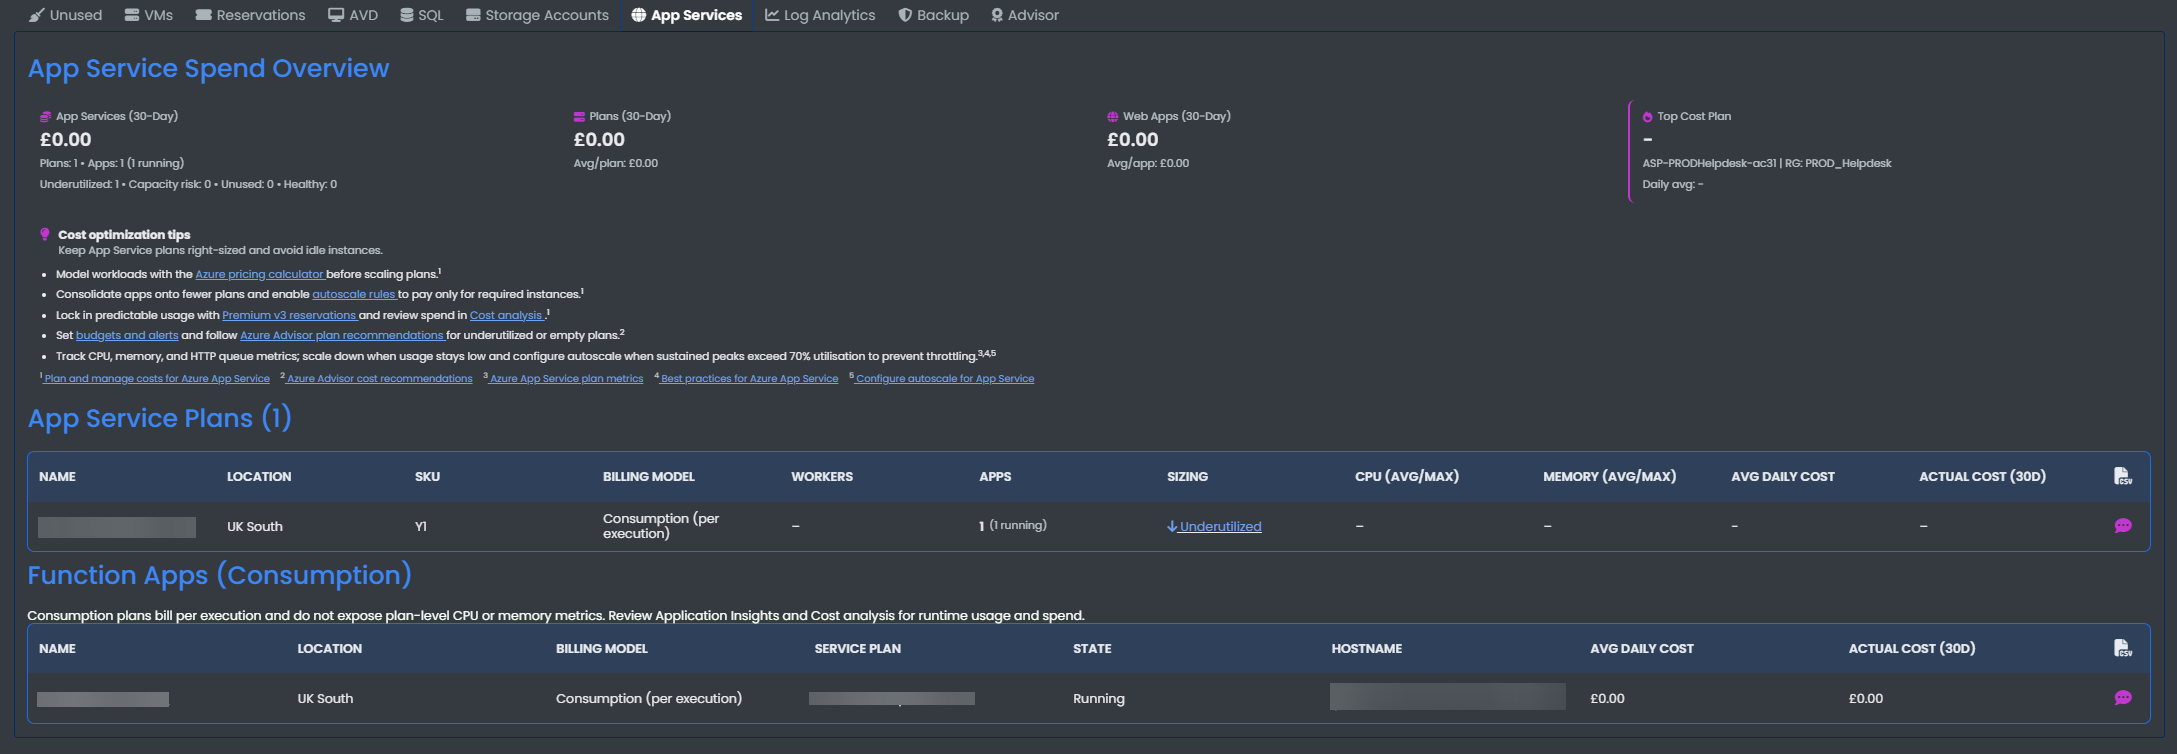The height and width of the screenshot is (754, 2177).
Task: Open the Reservations tab
Action: pyautogui.click(x=250, y=15)
